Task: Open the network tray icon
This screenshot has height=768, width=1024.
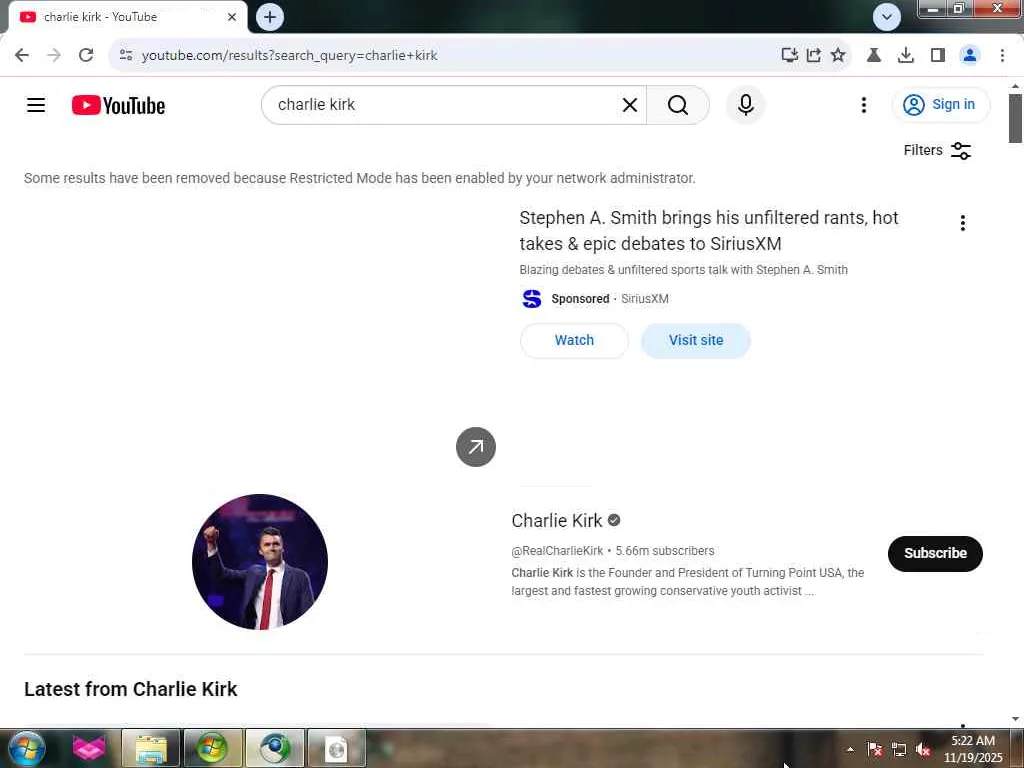Action: click(x=899, y=749)
